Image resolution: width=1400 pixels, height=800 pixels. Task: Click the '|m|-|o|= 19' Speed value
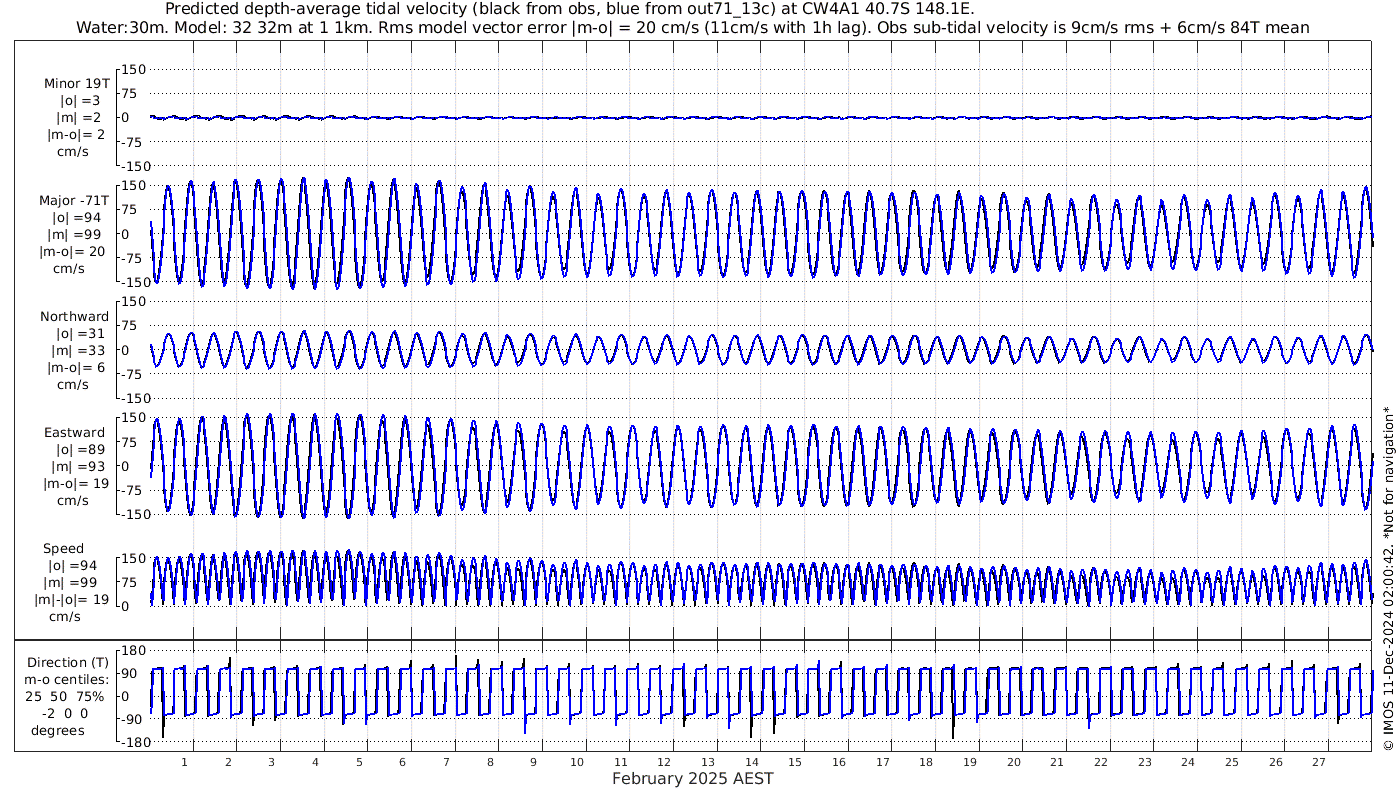(x=72, y=600)
